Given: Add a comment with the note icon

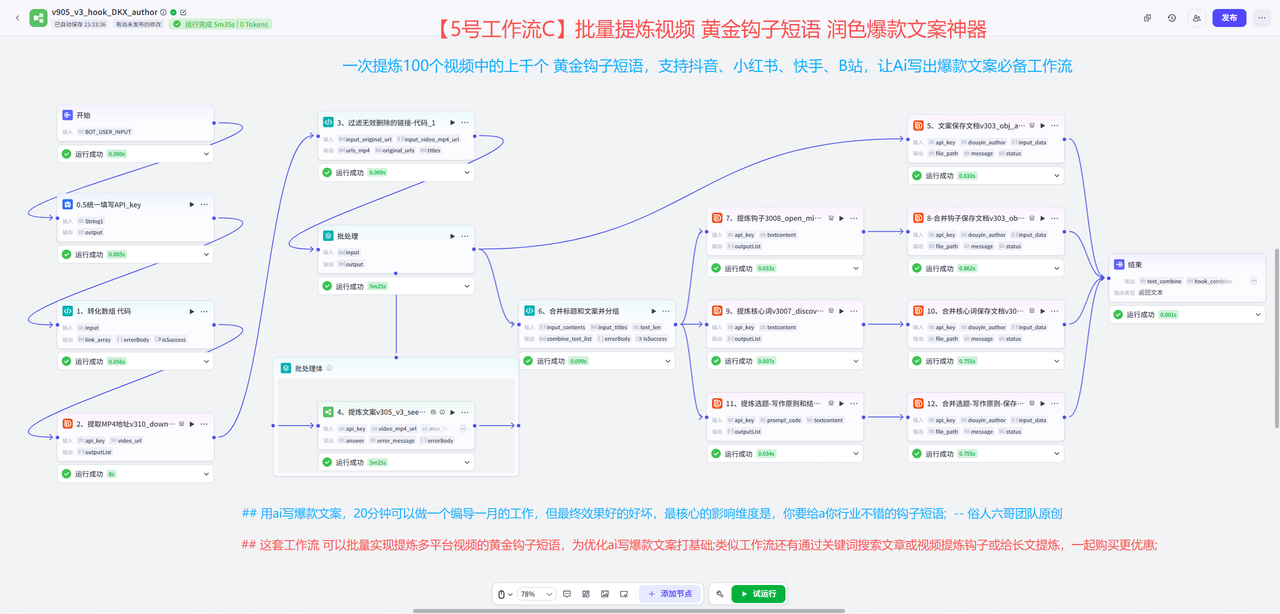Looking at the screenshot, I should coord(567,594).
